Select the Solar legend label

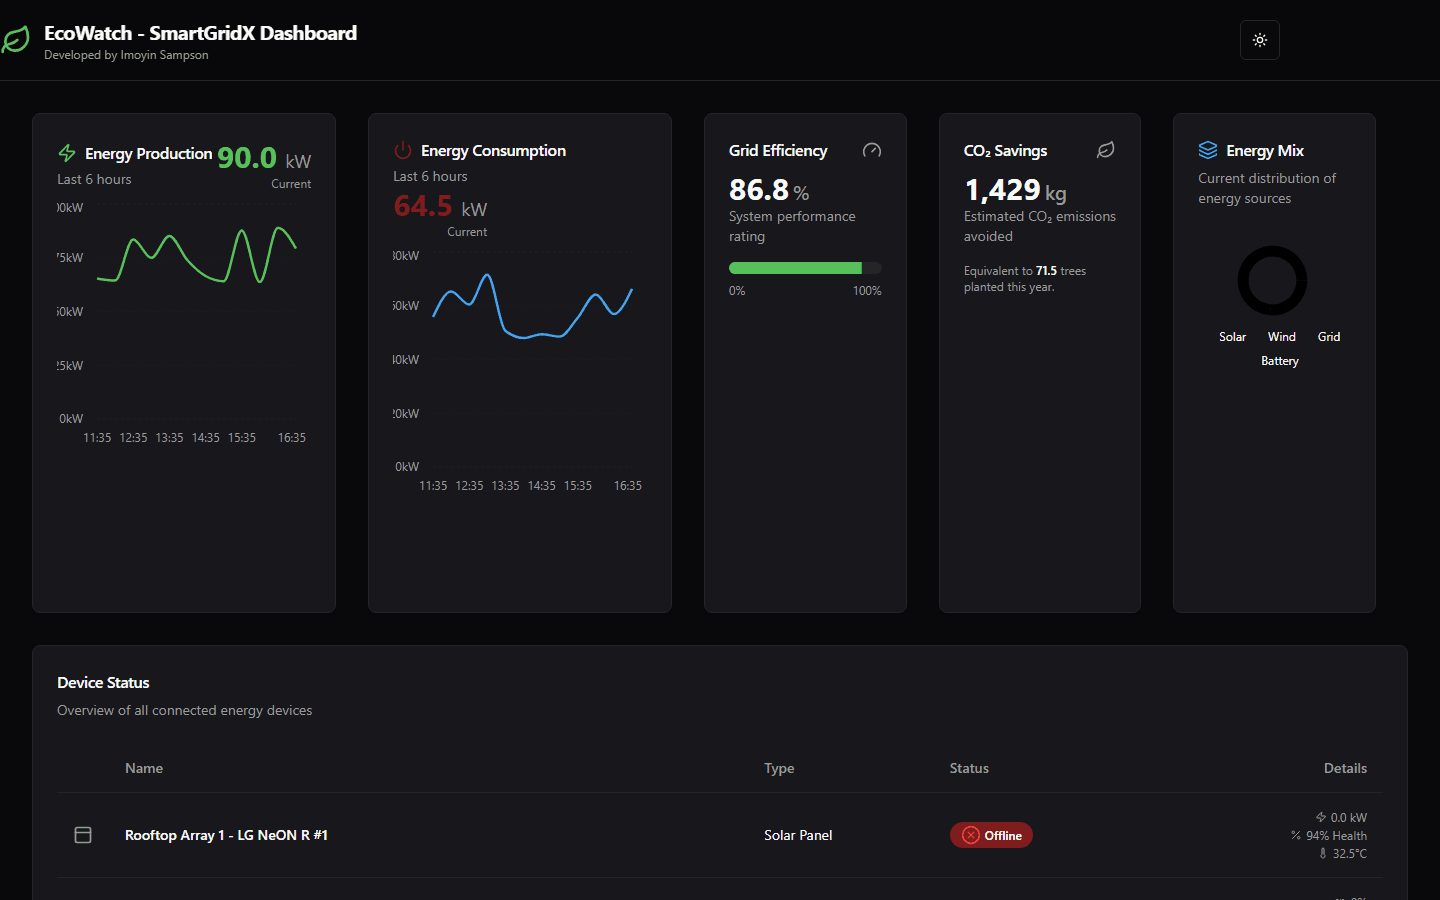(1232, 337)
